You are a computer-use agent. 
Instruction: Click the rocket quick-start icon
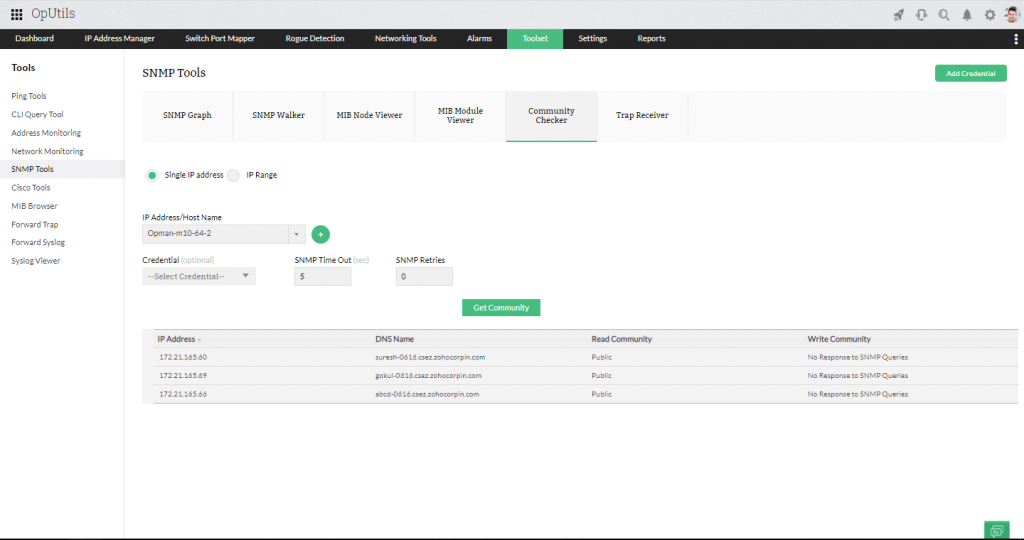tap(898, 15)
